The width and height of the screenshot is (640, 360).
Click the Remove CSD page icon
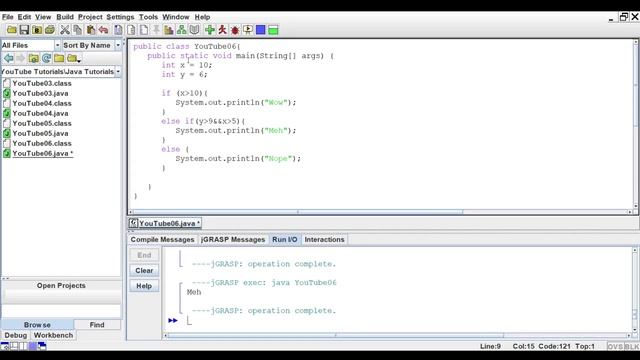tap(131, 30)
